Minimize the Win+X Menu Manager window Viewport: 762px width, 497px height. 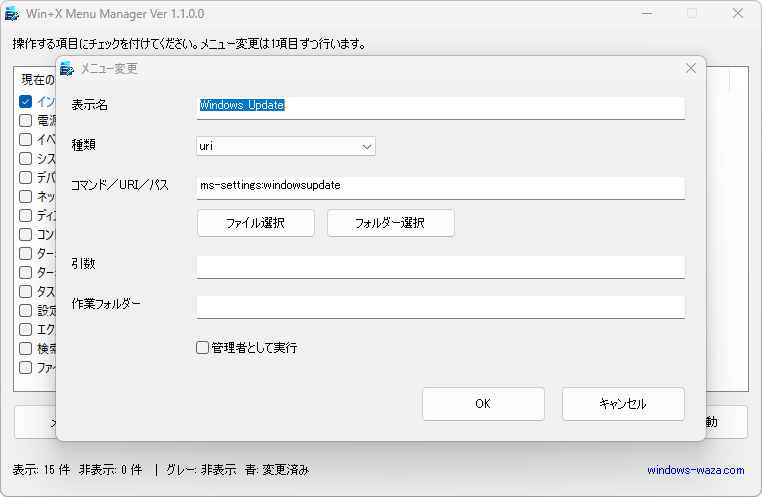click(647, 14)
